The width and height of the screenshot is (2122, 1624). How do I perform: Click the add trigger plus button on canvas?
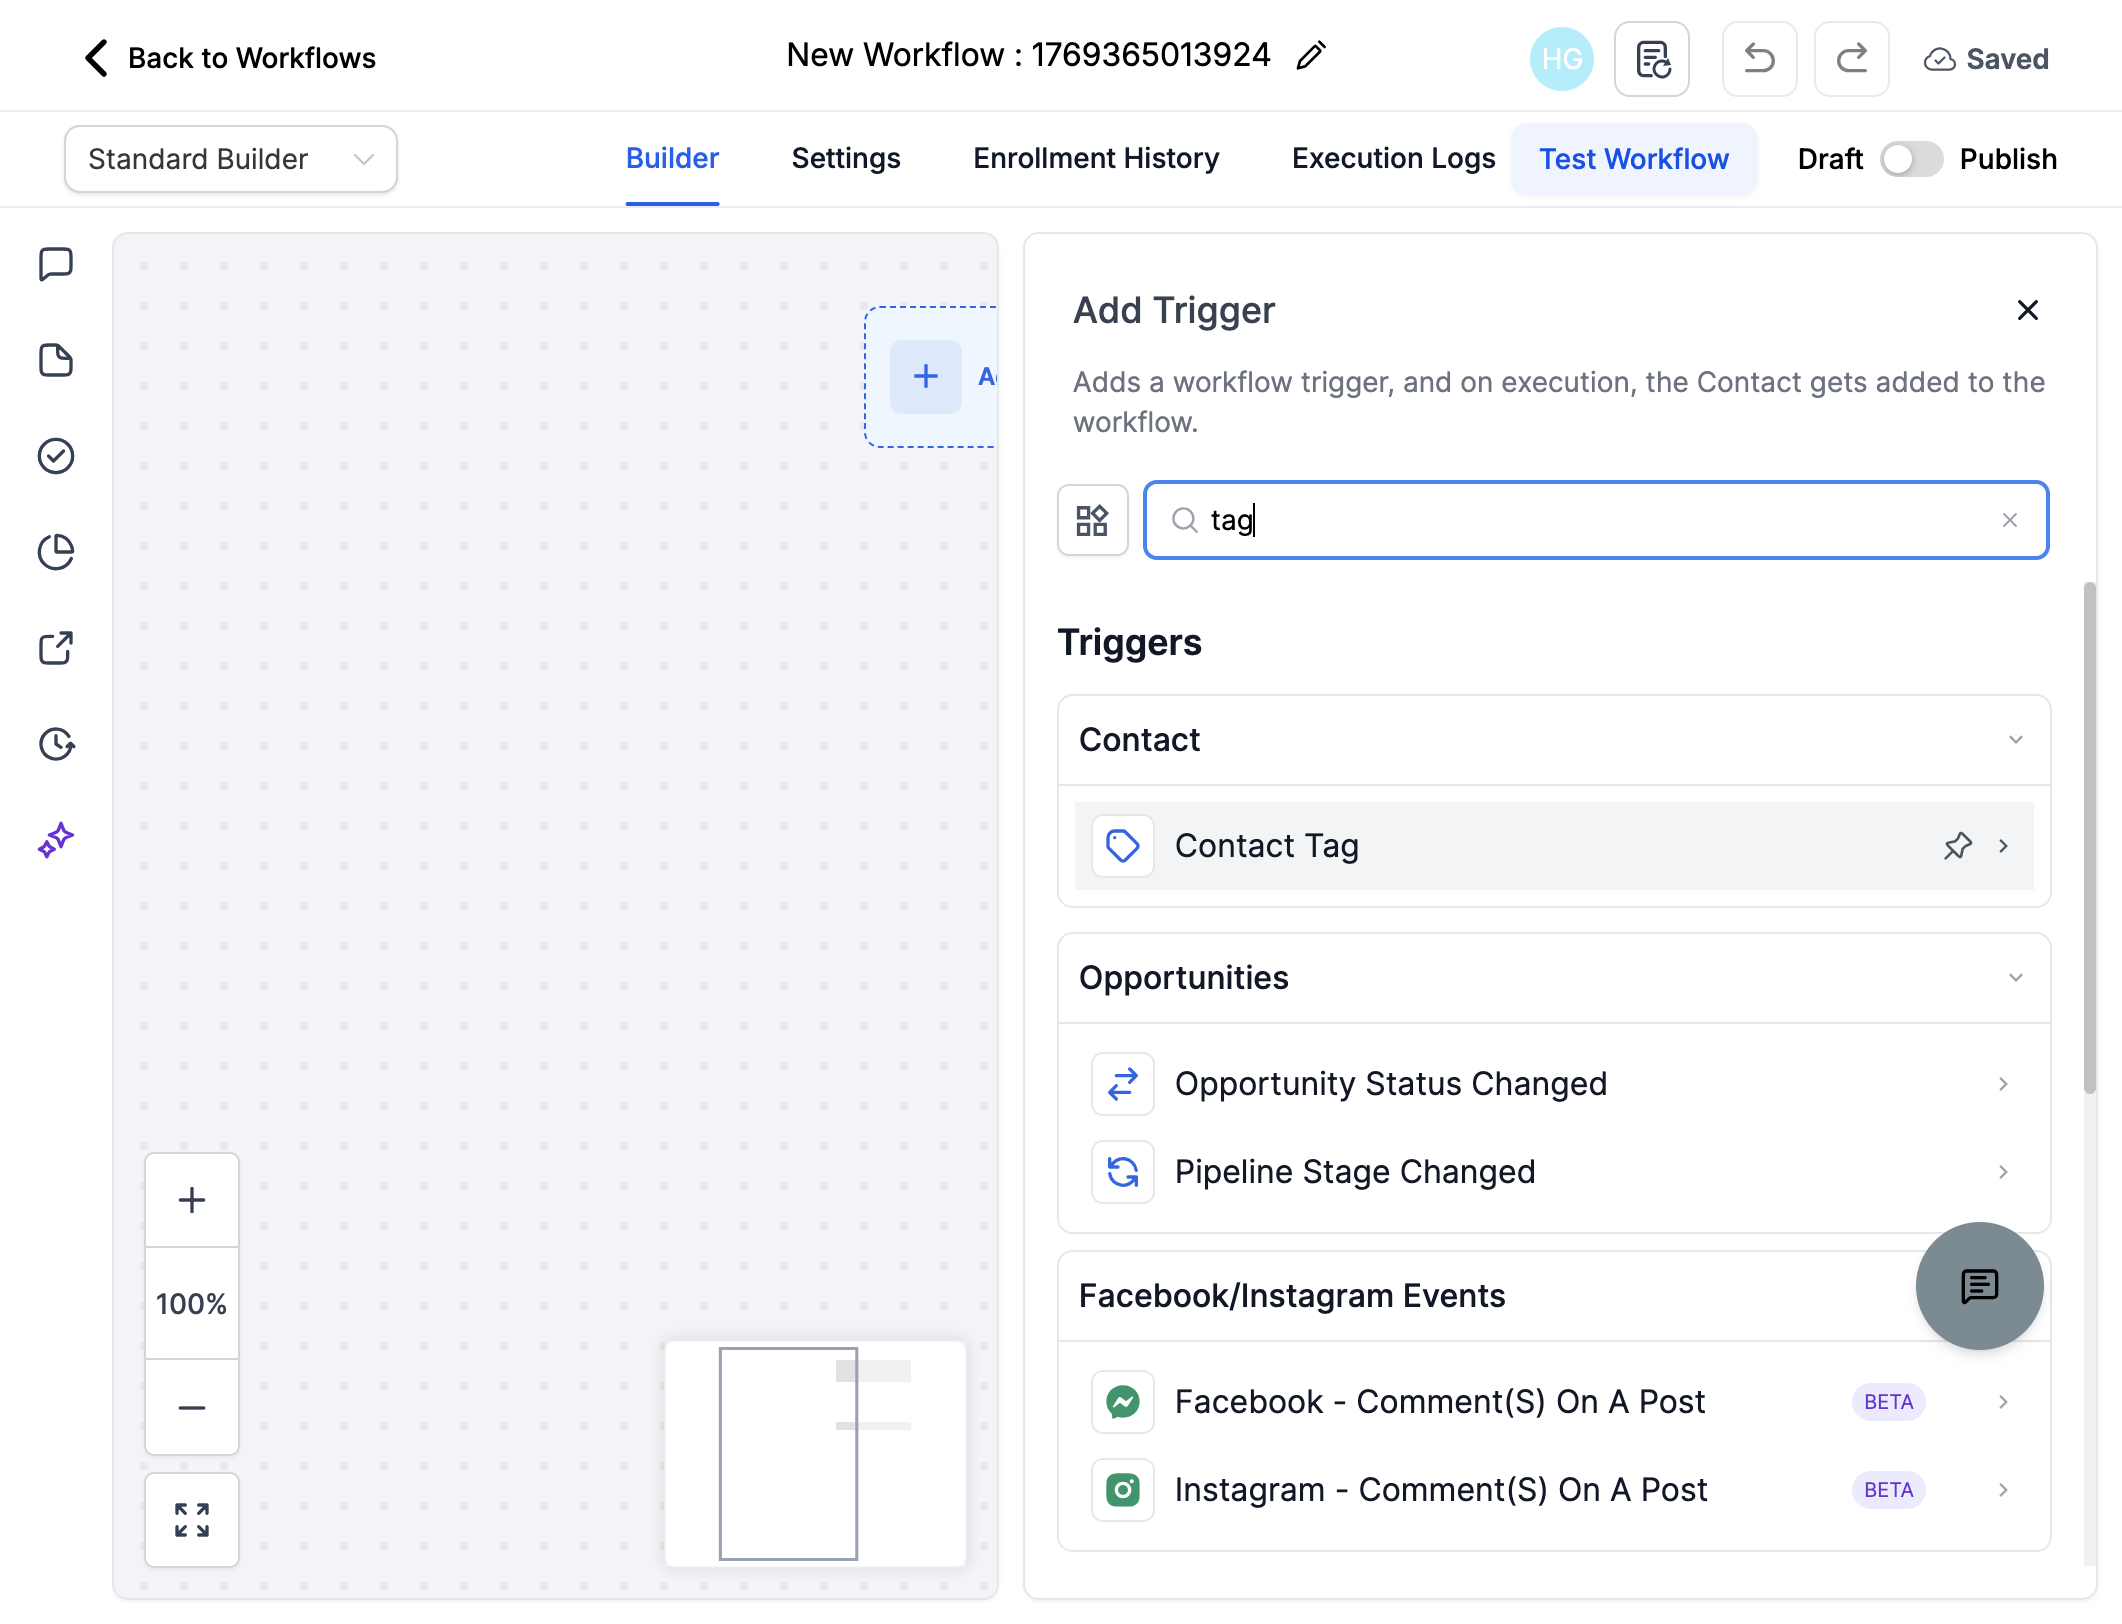(926, 377)
